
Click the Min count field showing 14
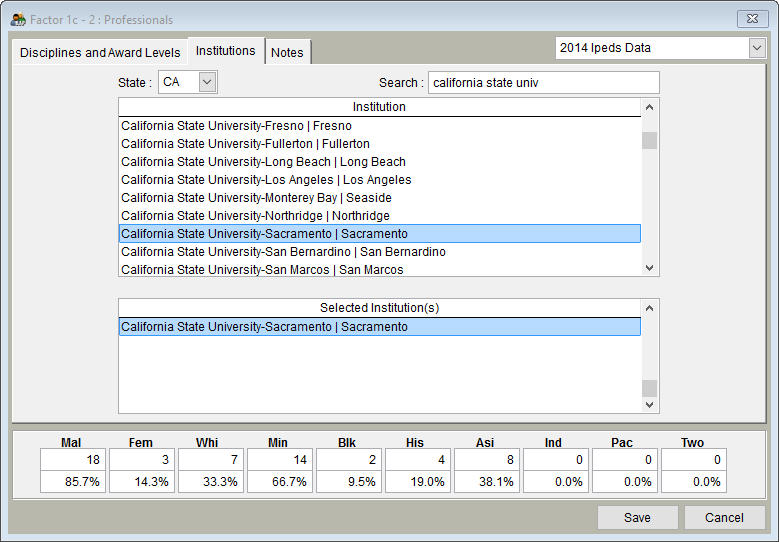[280, 460]
